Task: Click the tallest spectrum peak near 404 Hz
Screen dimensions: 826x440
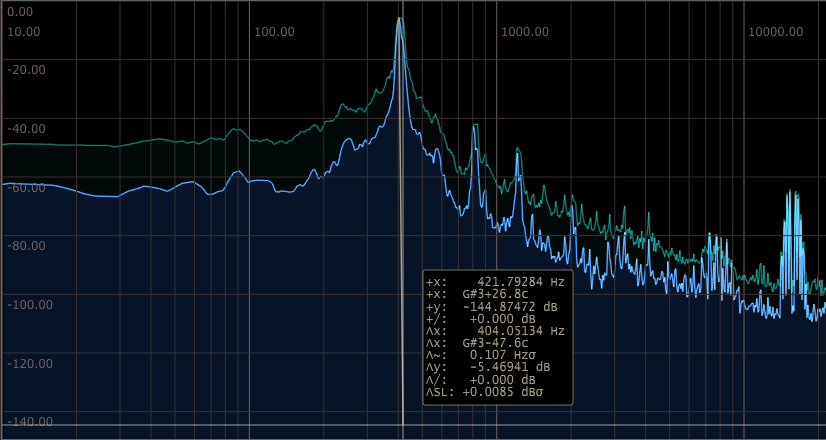Action: (399, 21)
